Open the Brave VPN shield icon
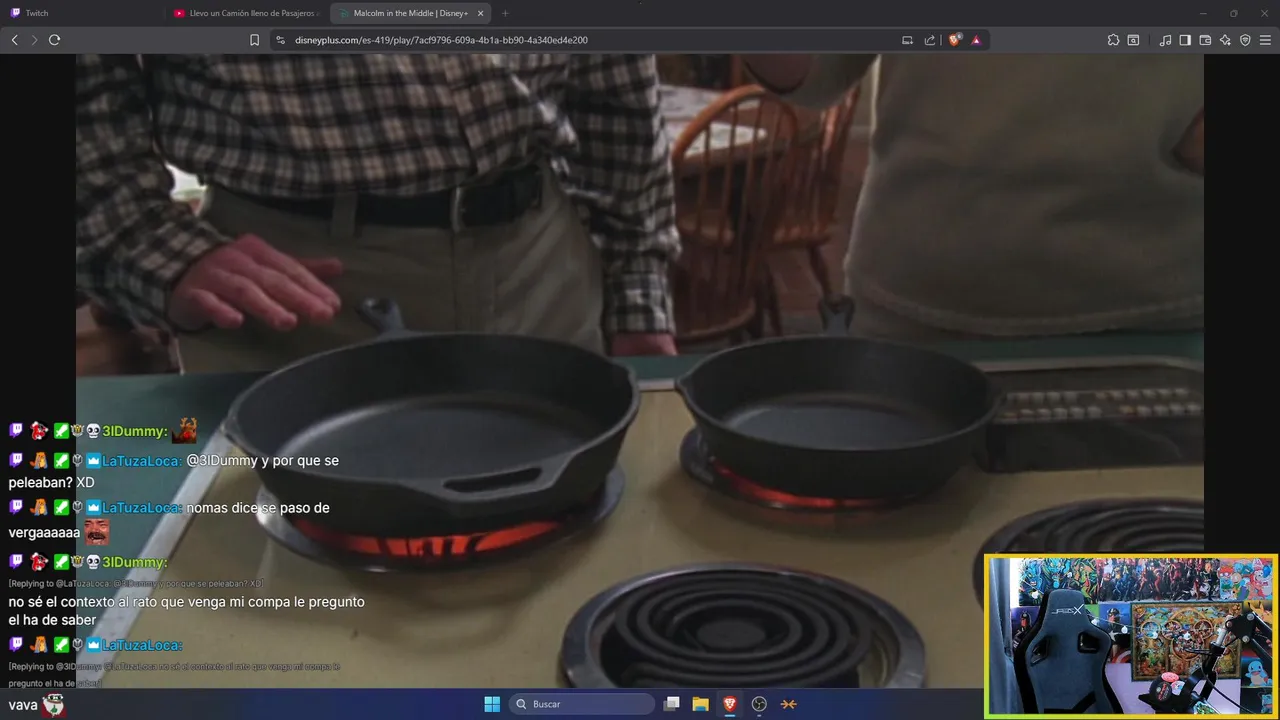The image size is (1280, 720). [1245, 40]
